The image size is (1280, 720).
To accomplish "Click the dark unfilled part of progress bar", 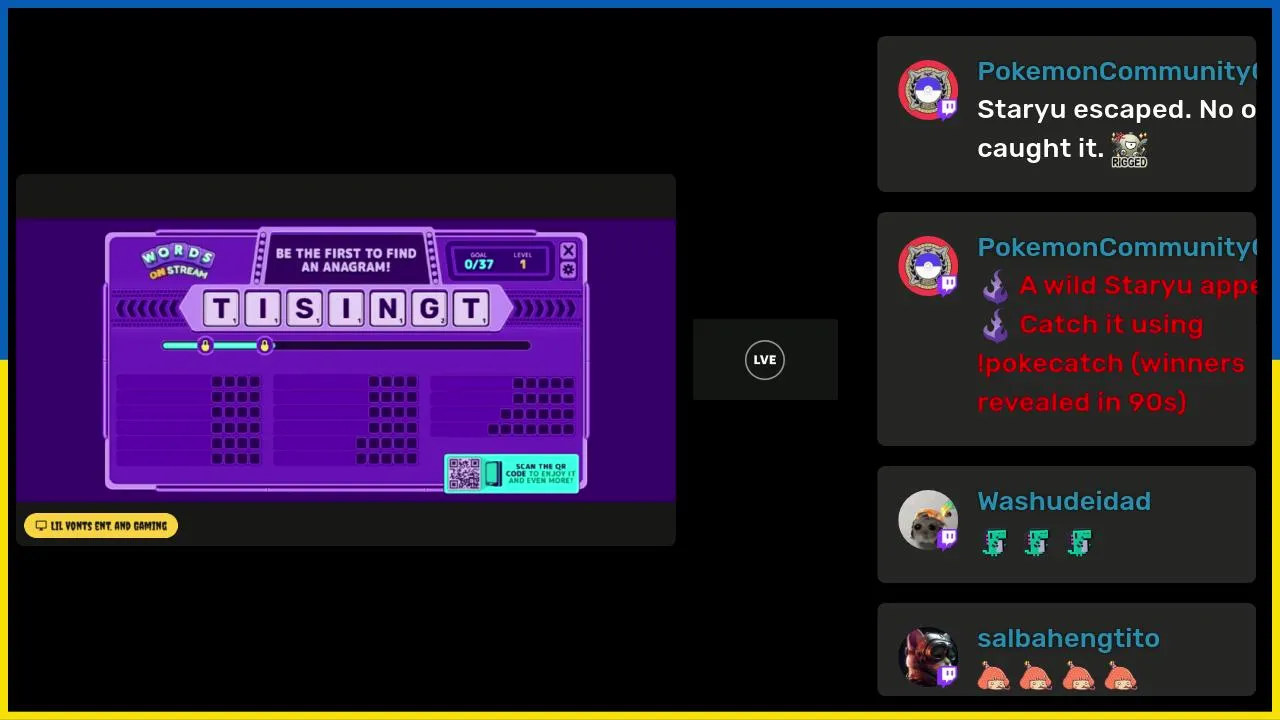I will click(401, 346).
